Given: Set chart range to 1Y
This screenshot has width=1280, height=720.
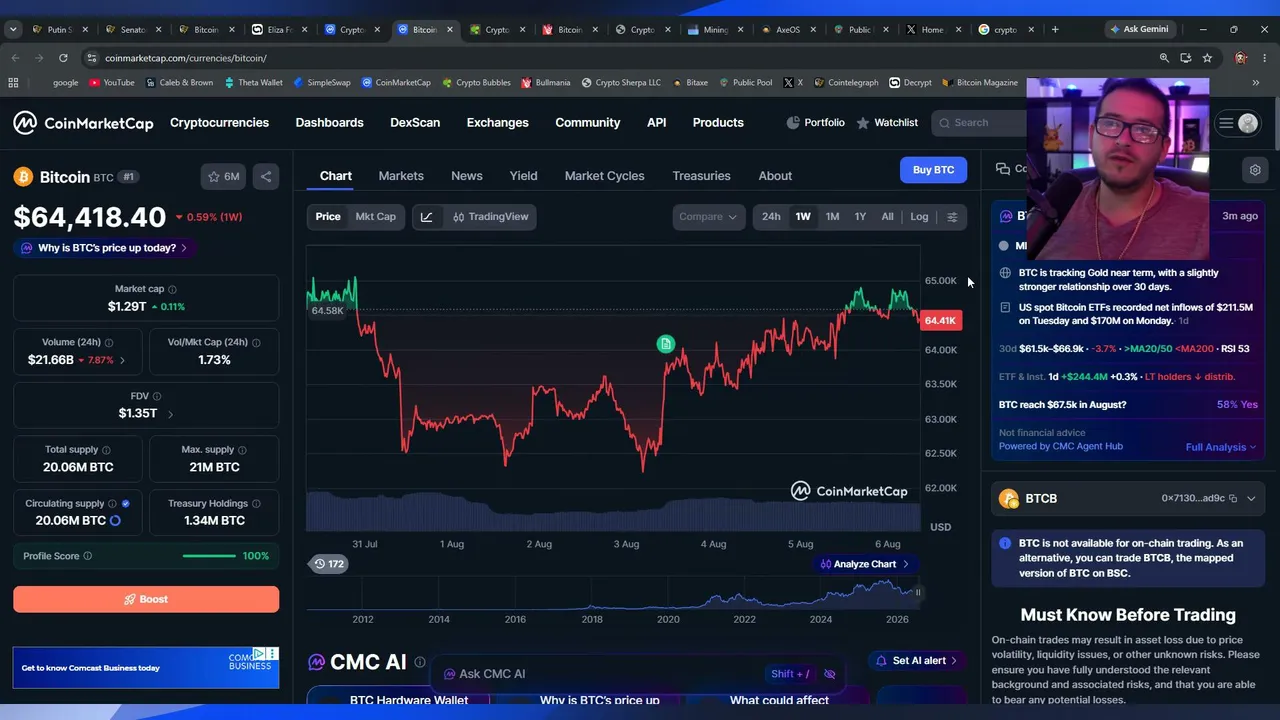Looking at the screenshot, I should (x=860, y=217).
